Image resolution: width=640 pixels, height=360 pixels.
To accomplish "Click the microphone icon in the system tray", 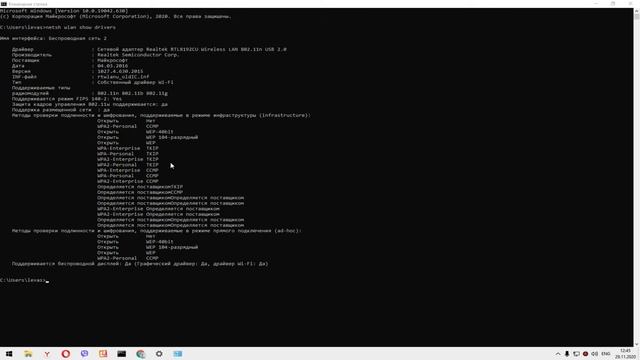I will [x=567, y=354].
